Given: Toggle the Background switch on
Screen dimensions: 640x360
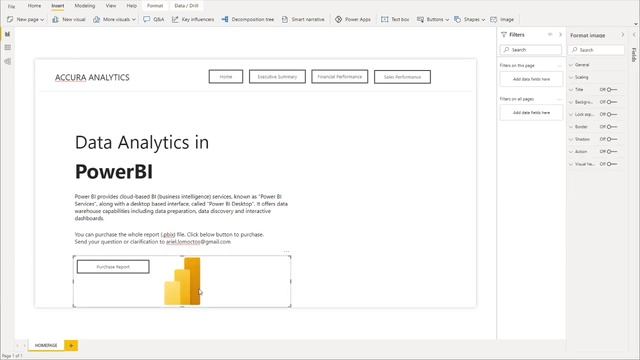Looking at the screenshot, I should tap(611, 102).
